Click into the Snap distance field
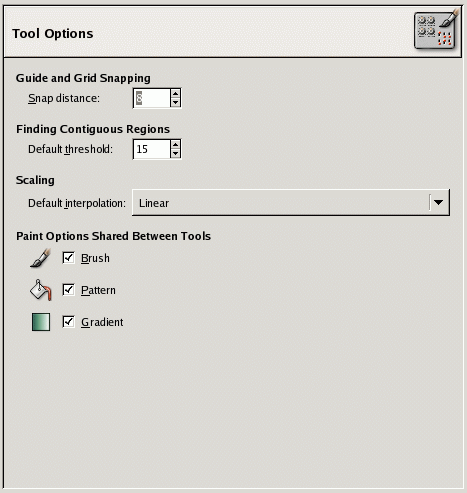The image size is (467, 493). (152, 98)
